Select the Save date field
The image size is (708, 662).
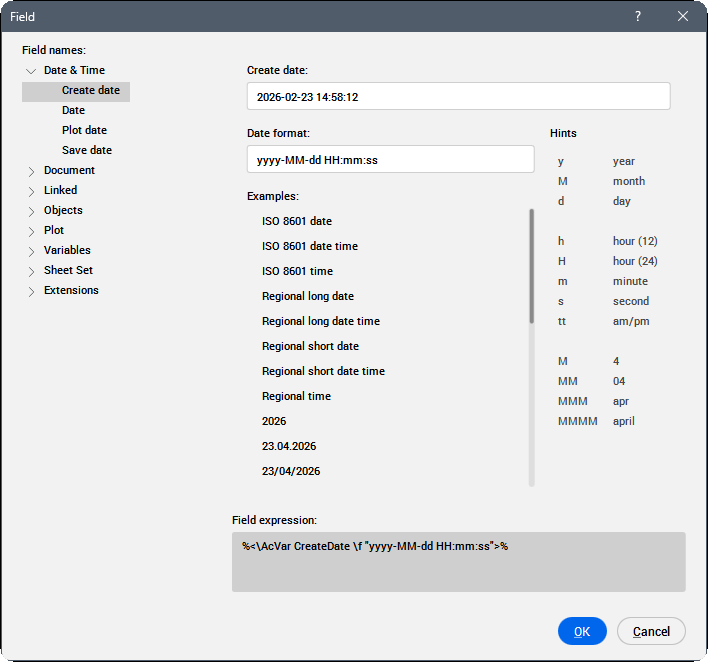pos(87,150)
